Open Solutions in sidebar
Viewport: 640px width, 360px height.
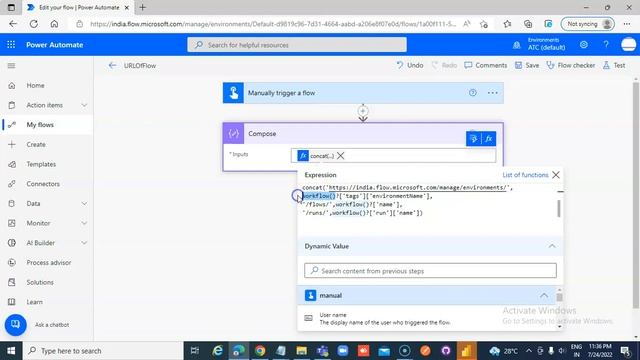(x=40, y=282)
